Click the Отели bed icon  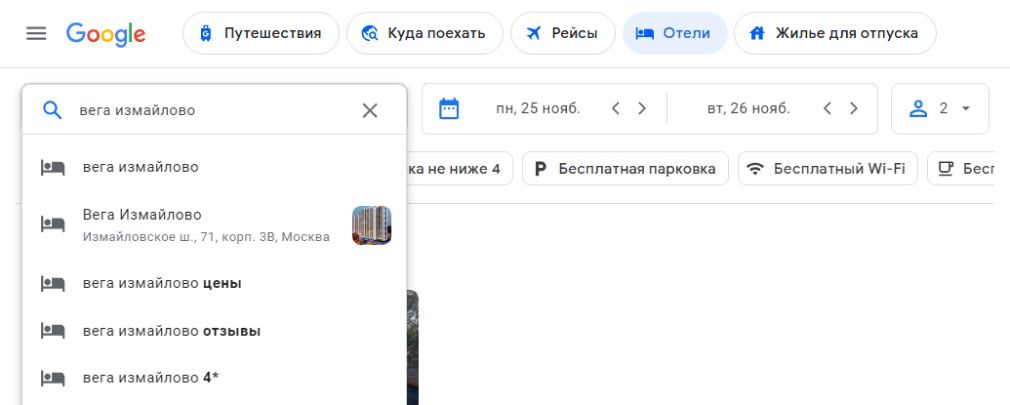pos(645,33)
